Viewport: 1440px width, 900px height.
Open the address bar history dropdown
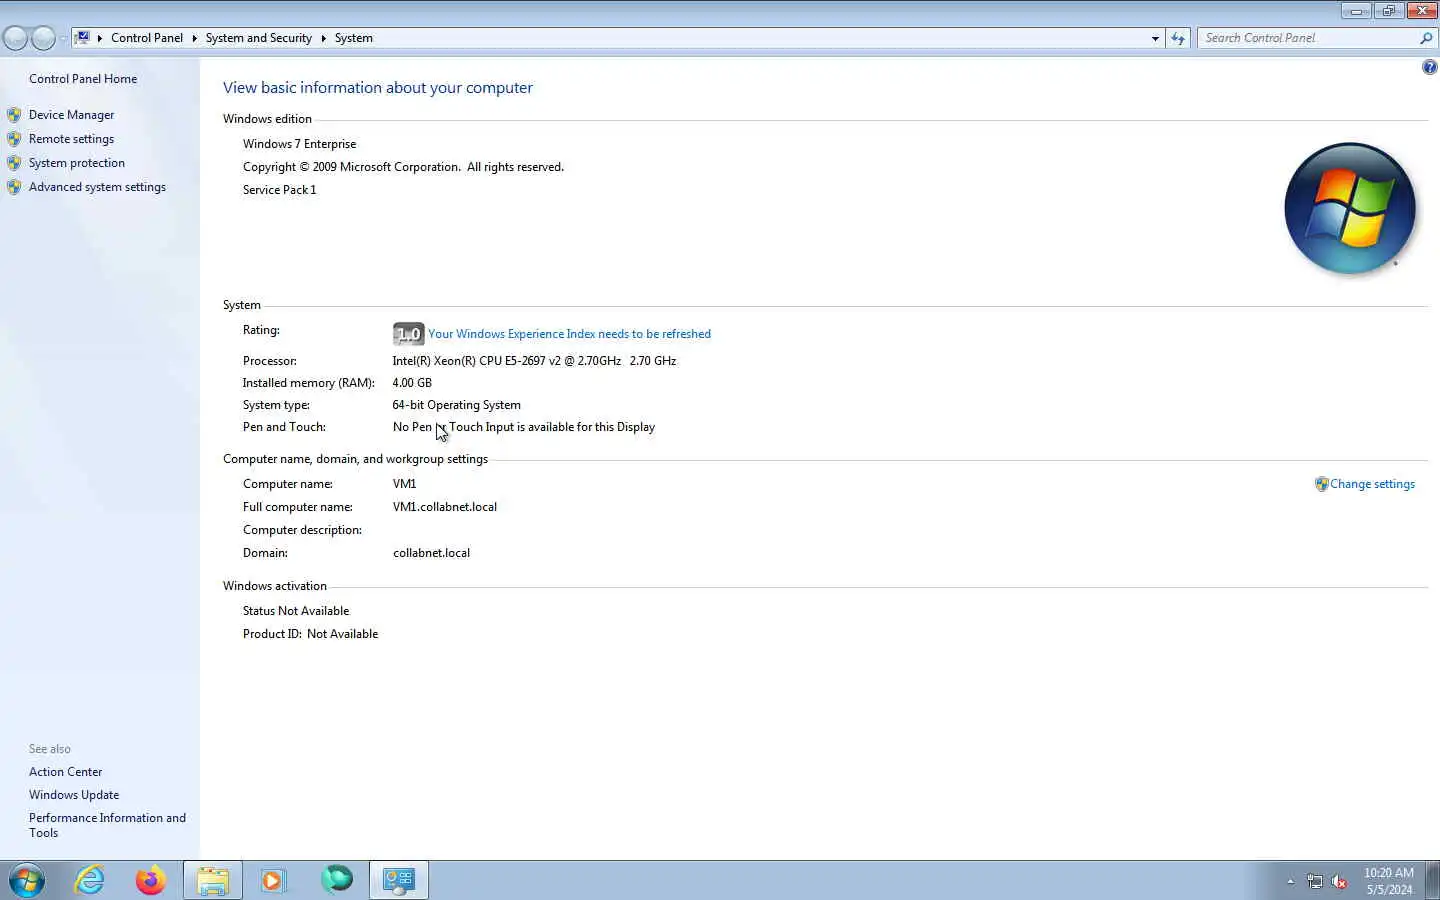1155,38
